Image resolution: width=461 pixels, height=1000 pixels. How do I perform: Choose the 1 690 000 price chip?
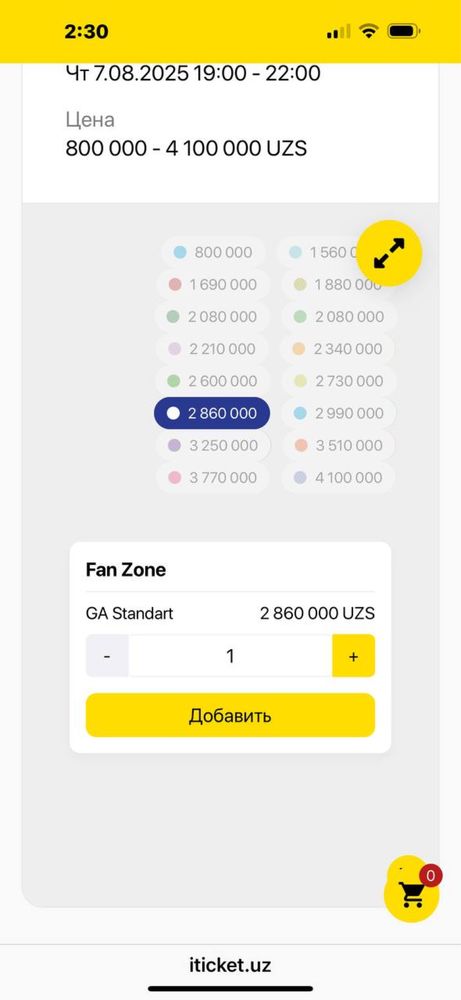pyautogui.click(x=212, y=284)
